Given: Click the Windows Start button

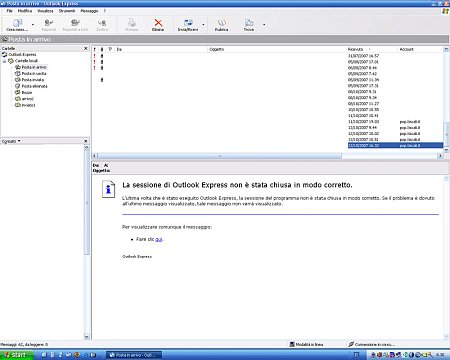Looking at the screenshot, I should coord(16,355).
